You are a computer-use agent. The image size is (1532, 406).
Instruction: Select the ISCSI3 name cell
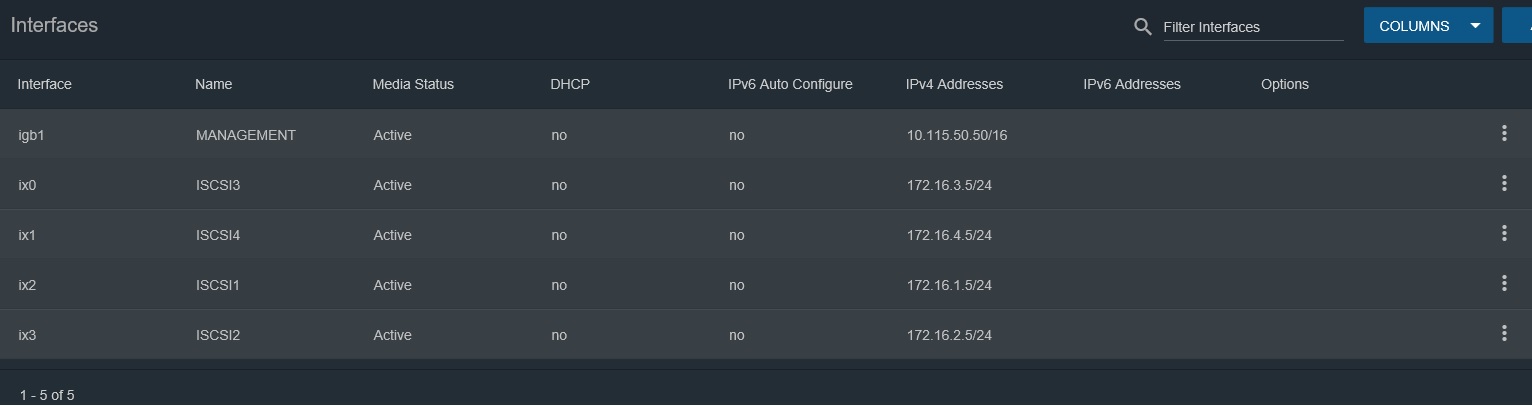[218, 185]
